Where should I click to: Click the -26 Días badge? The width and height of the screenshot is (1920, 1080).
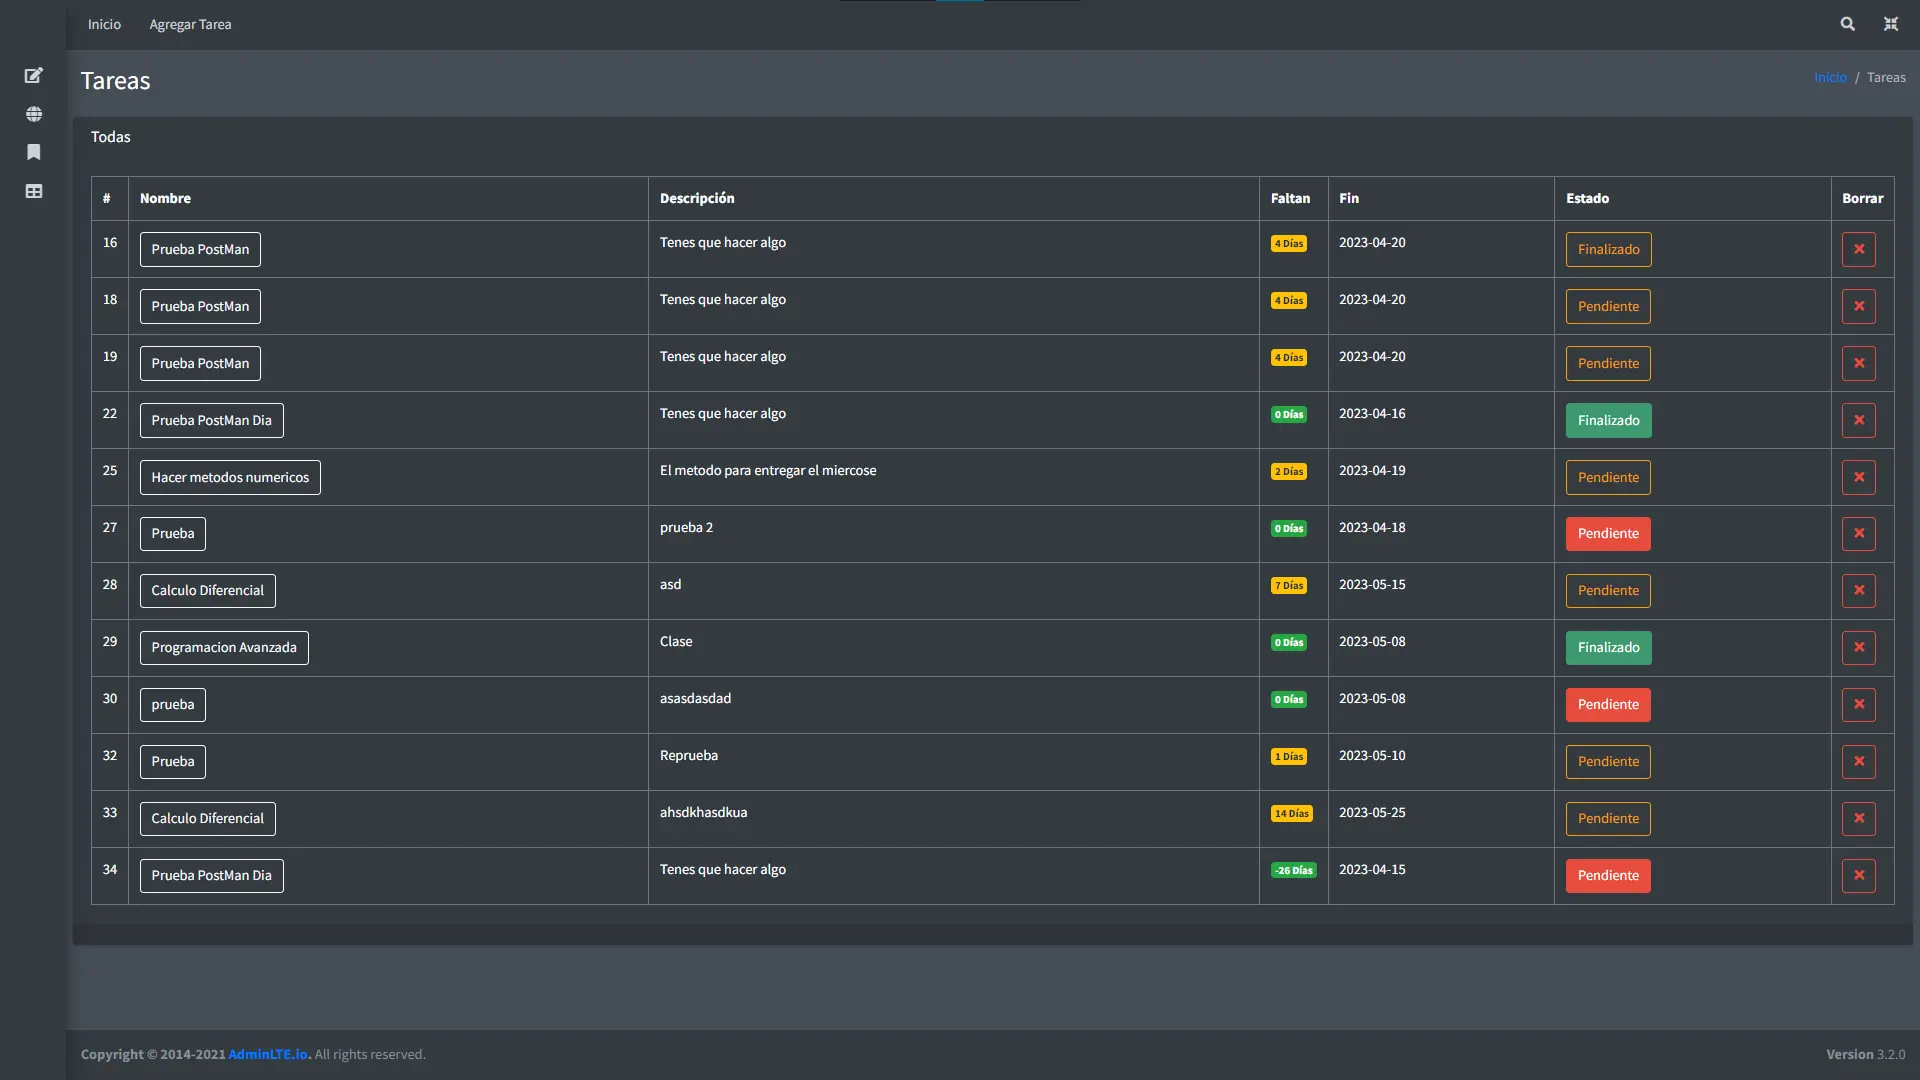[1293, 870]
